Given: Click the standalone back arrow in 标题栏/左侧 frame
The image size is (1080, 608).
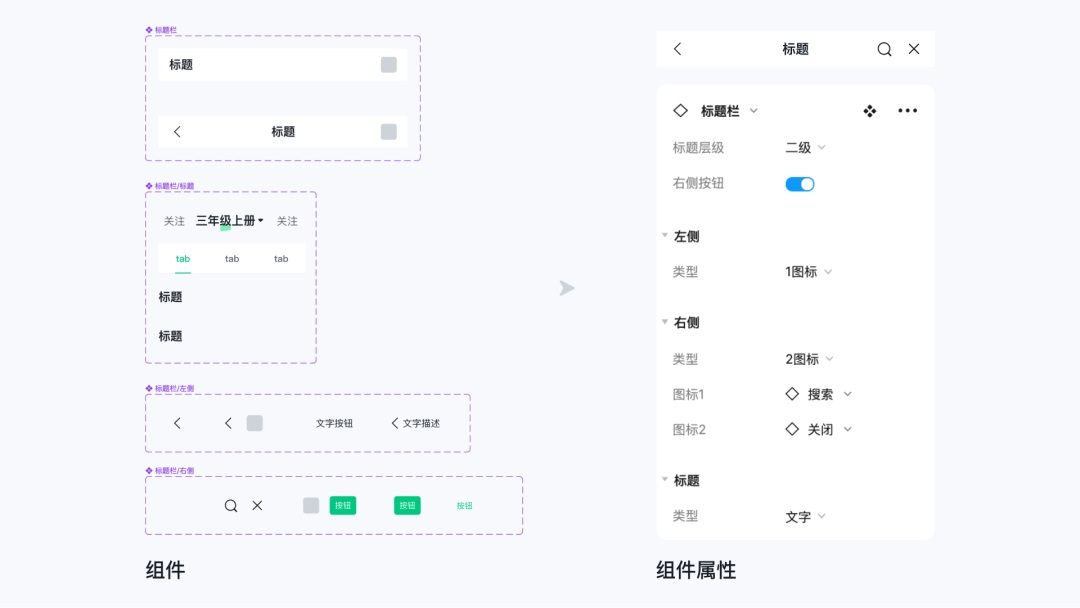Looking at the screenshot, I should (x=178, y=423).
